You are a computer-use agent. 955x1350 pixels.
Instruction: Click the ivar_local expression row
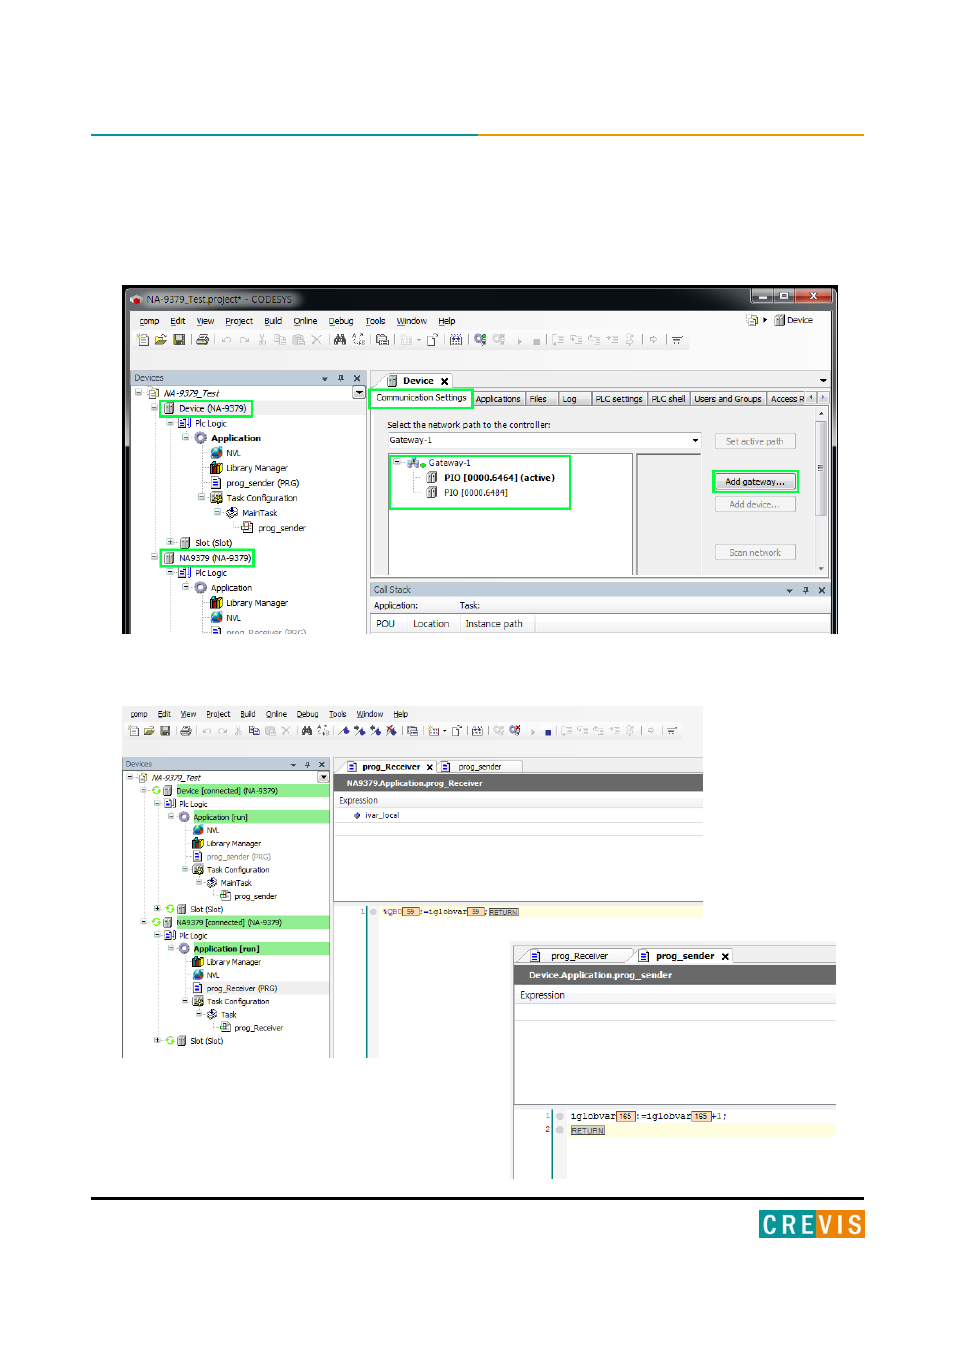point(518,816)
